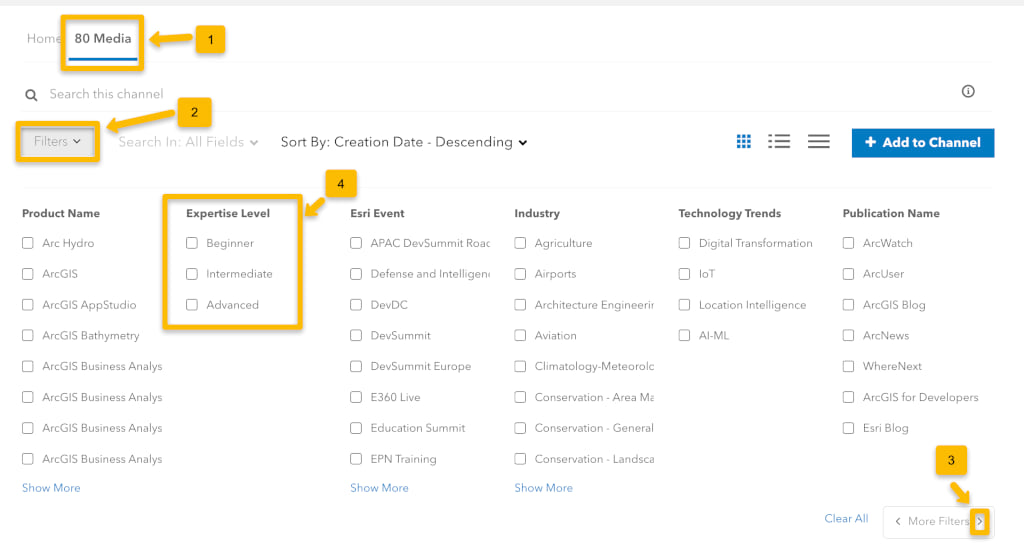Enable the ArcGIS Blog publication filter

(x=849, y=305)
